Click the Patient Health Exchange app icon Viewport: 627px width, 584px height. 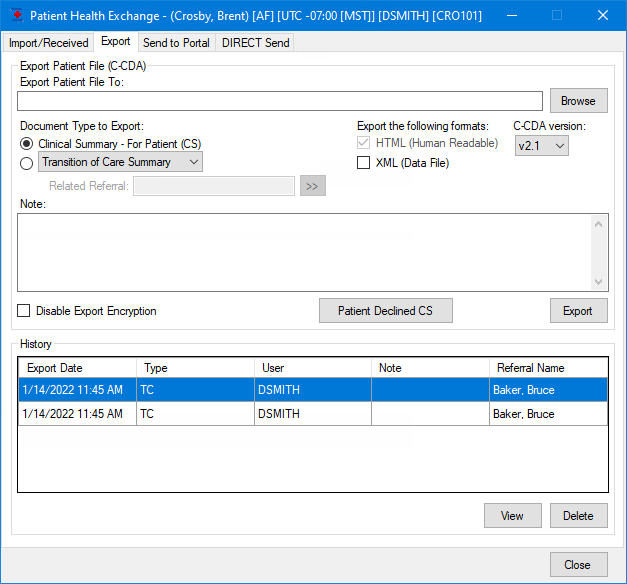[15, 16]
